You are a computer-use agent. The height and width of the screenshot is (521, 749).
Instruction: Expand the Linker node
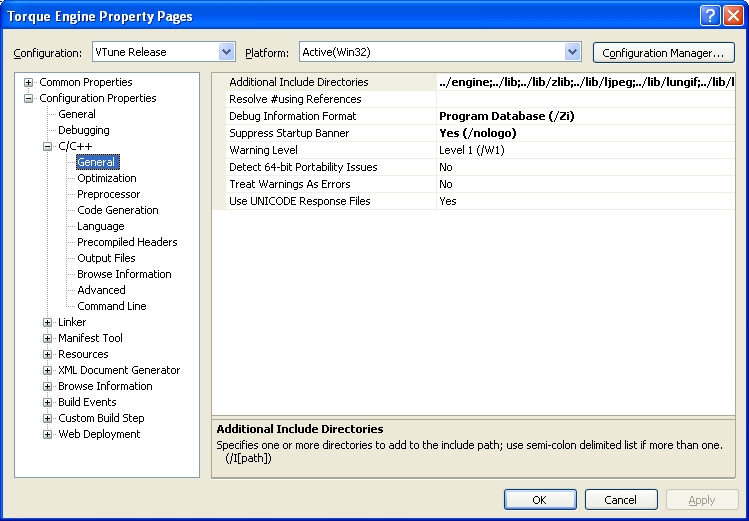[48, 322]
